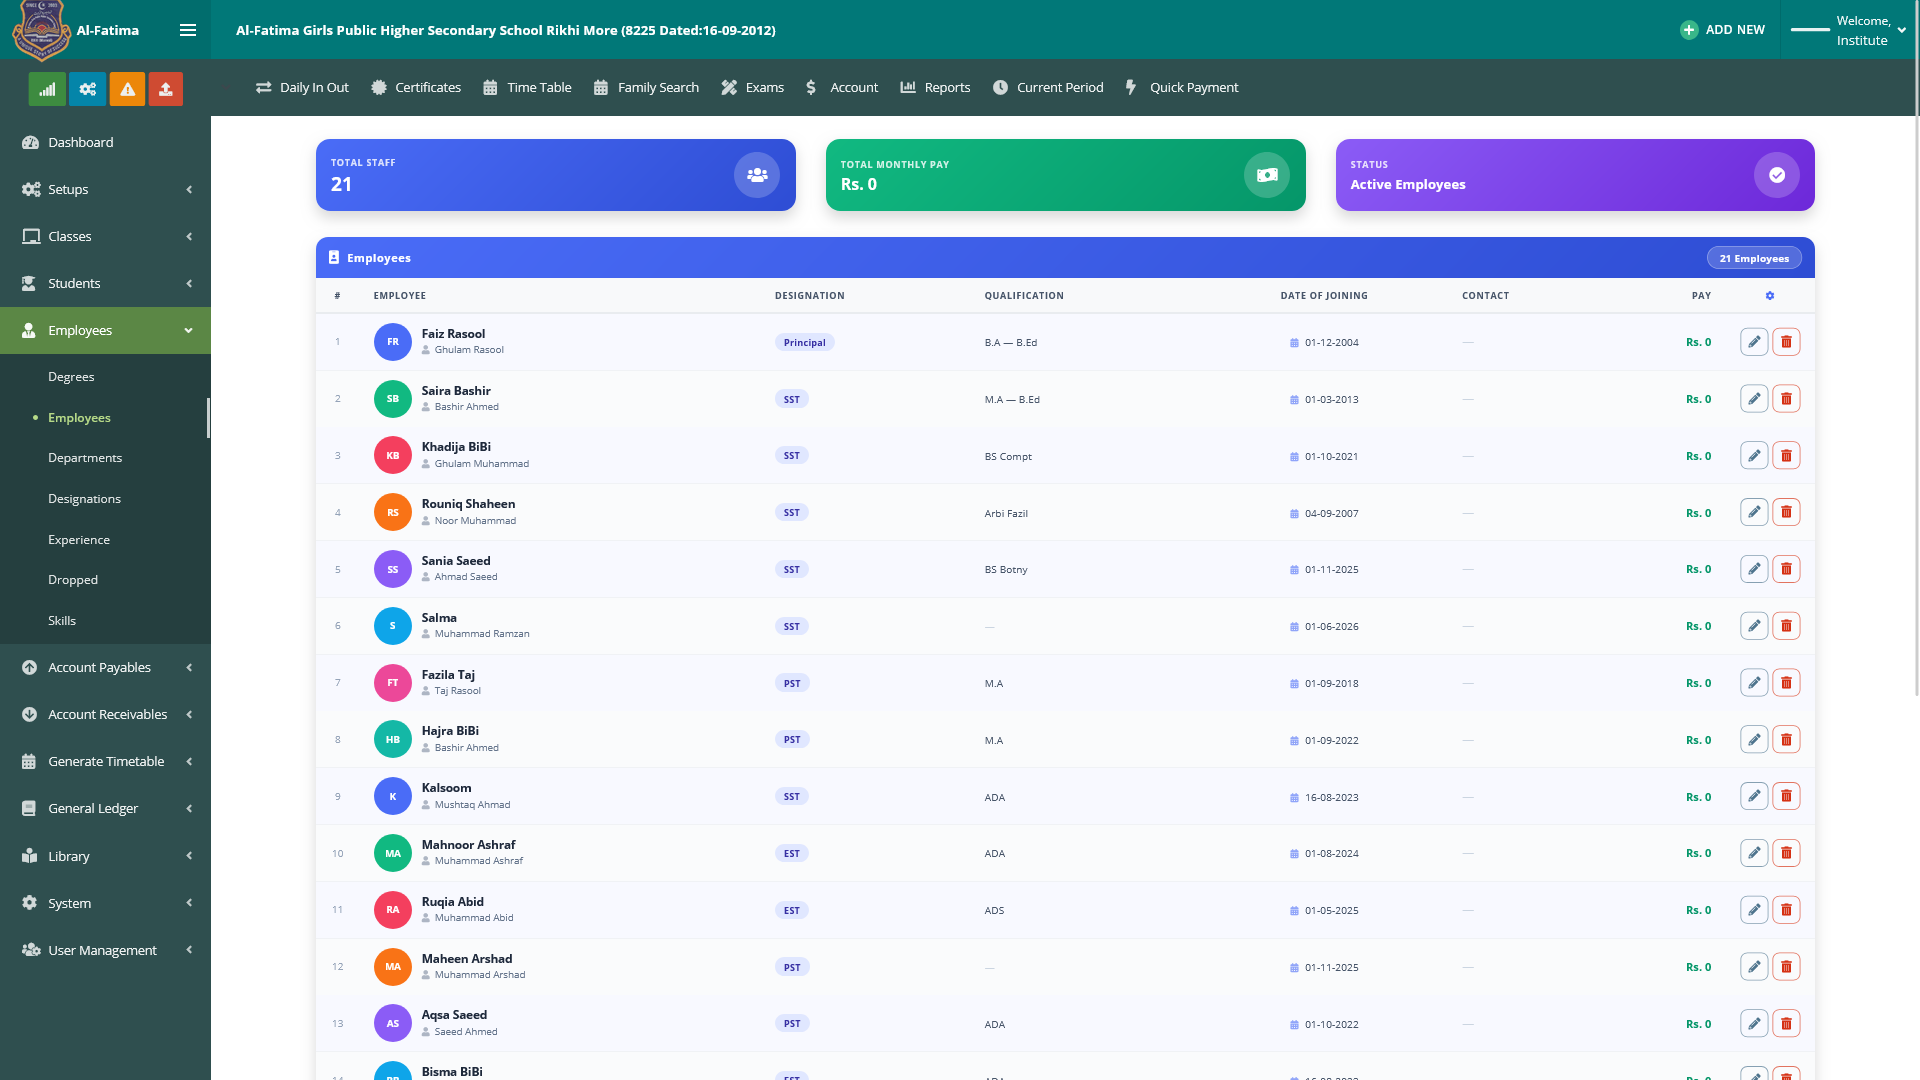Open Skills submenu item

click(x=62, y=621)
